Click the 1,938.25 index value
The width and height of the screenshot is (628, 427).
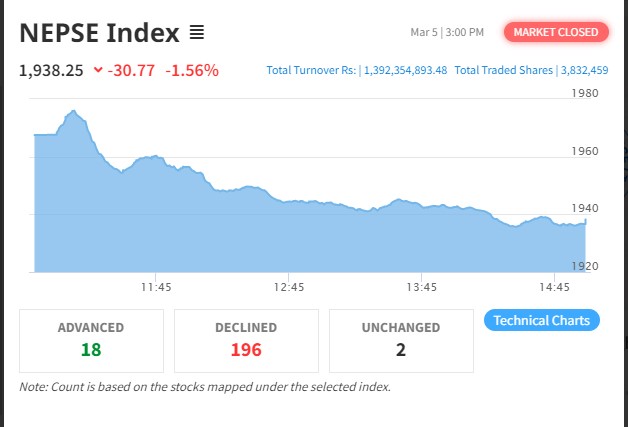pyautogui.click(x=50, y=70)
